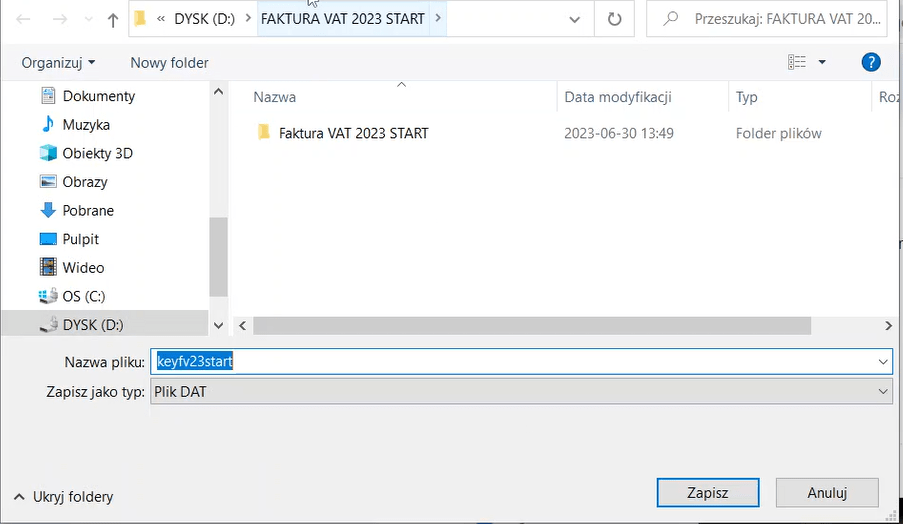Click the Zapisz button
The image size is (903, 524).
[707, 492]
